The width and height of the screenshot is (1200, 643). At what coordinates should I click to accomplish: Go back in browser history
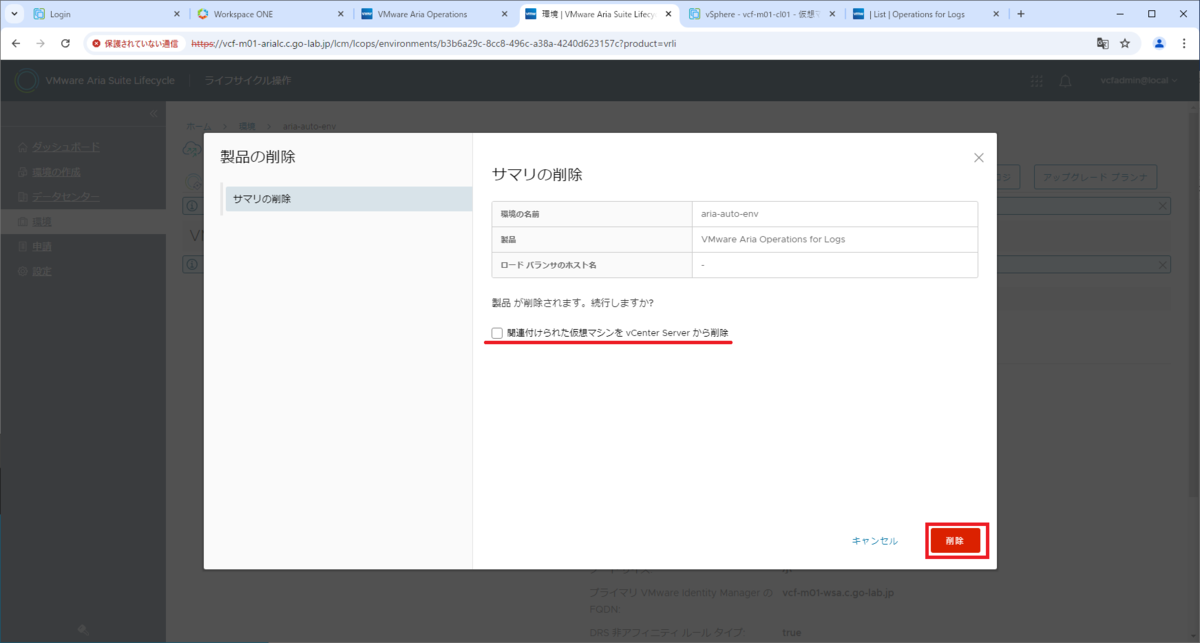15,43
